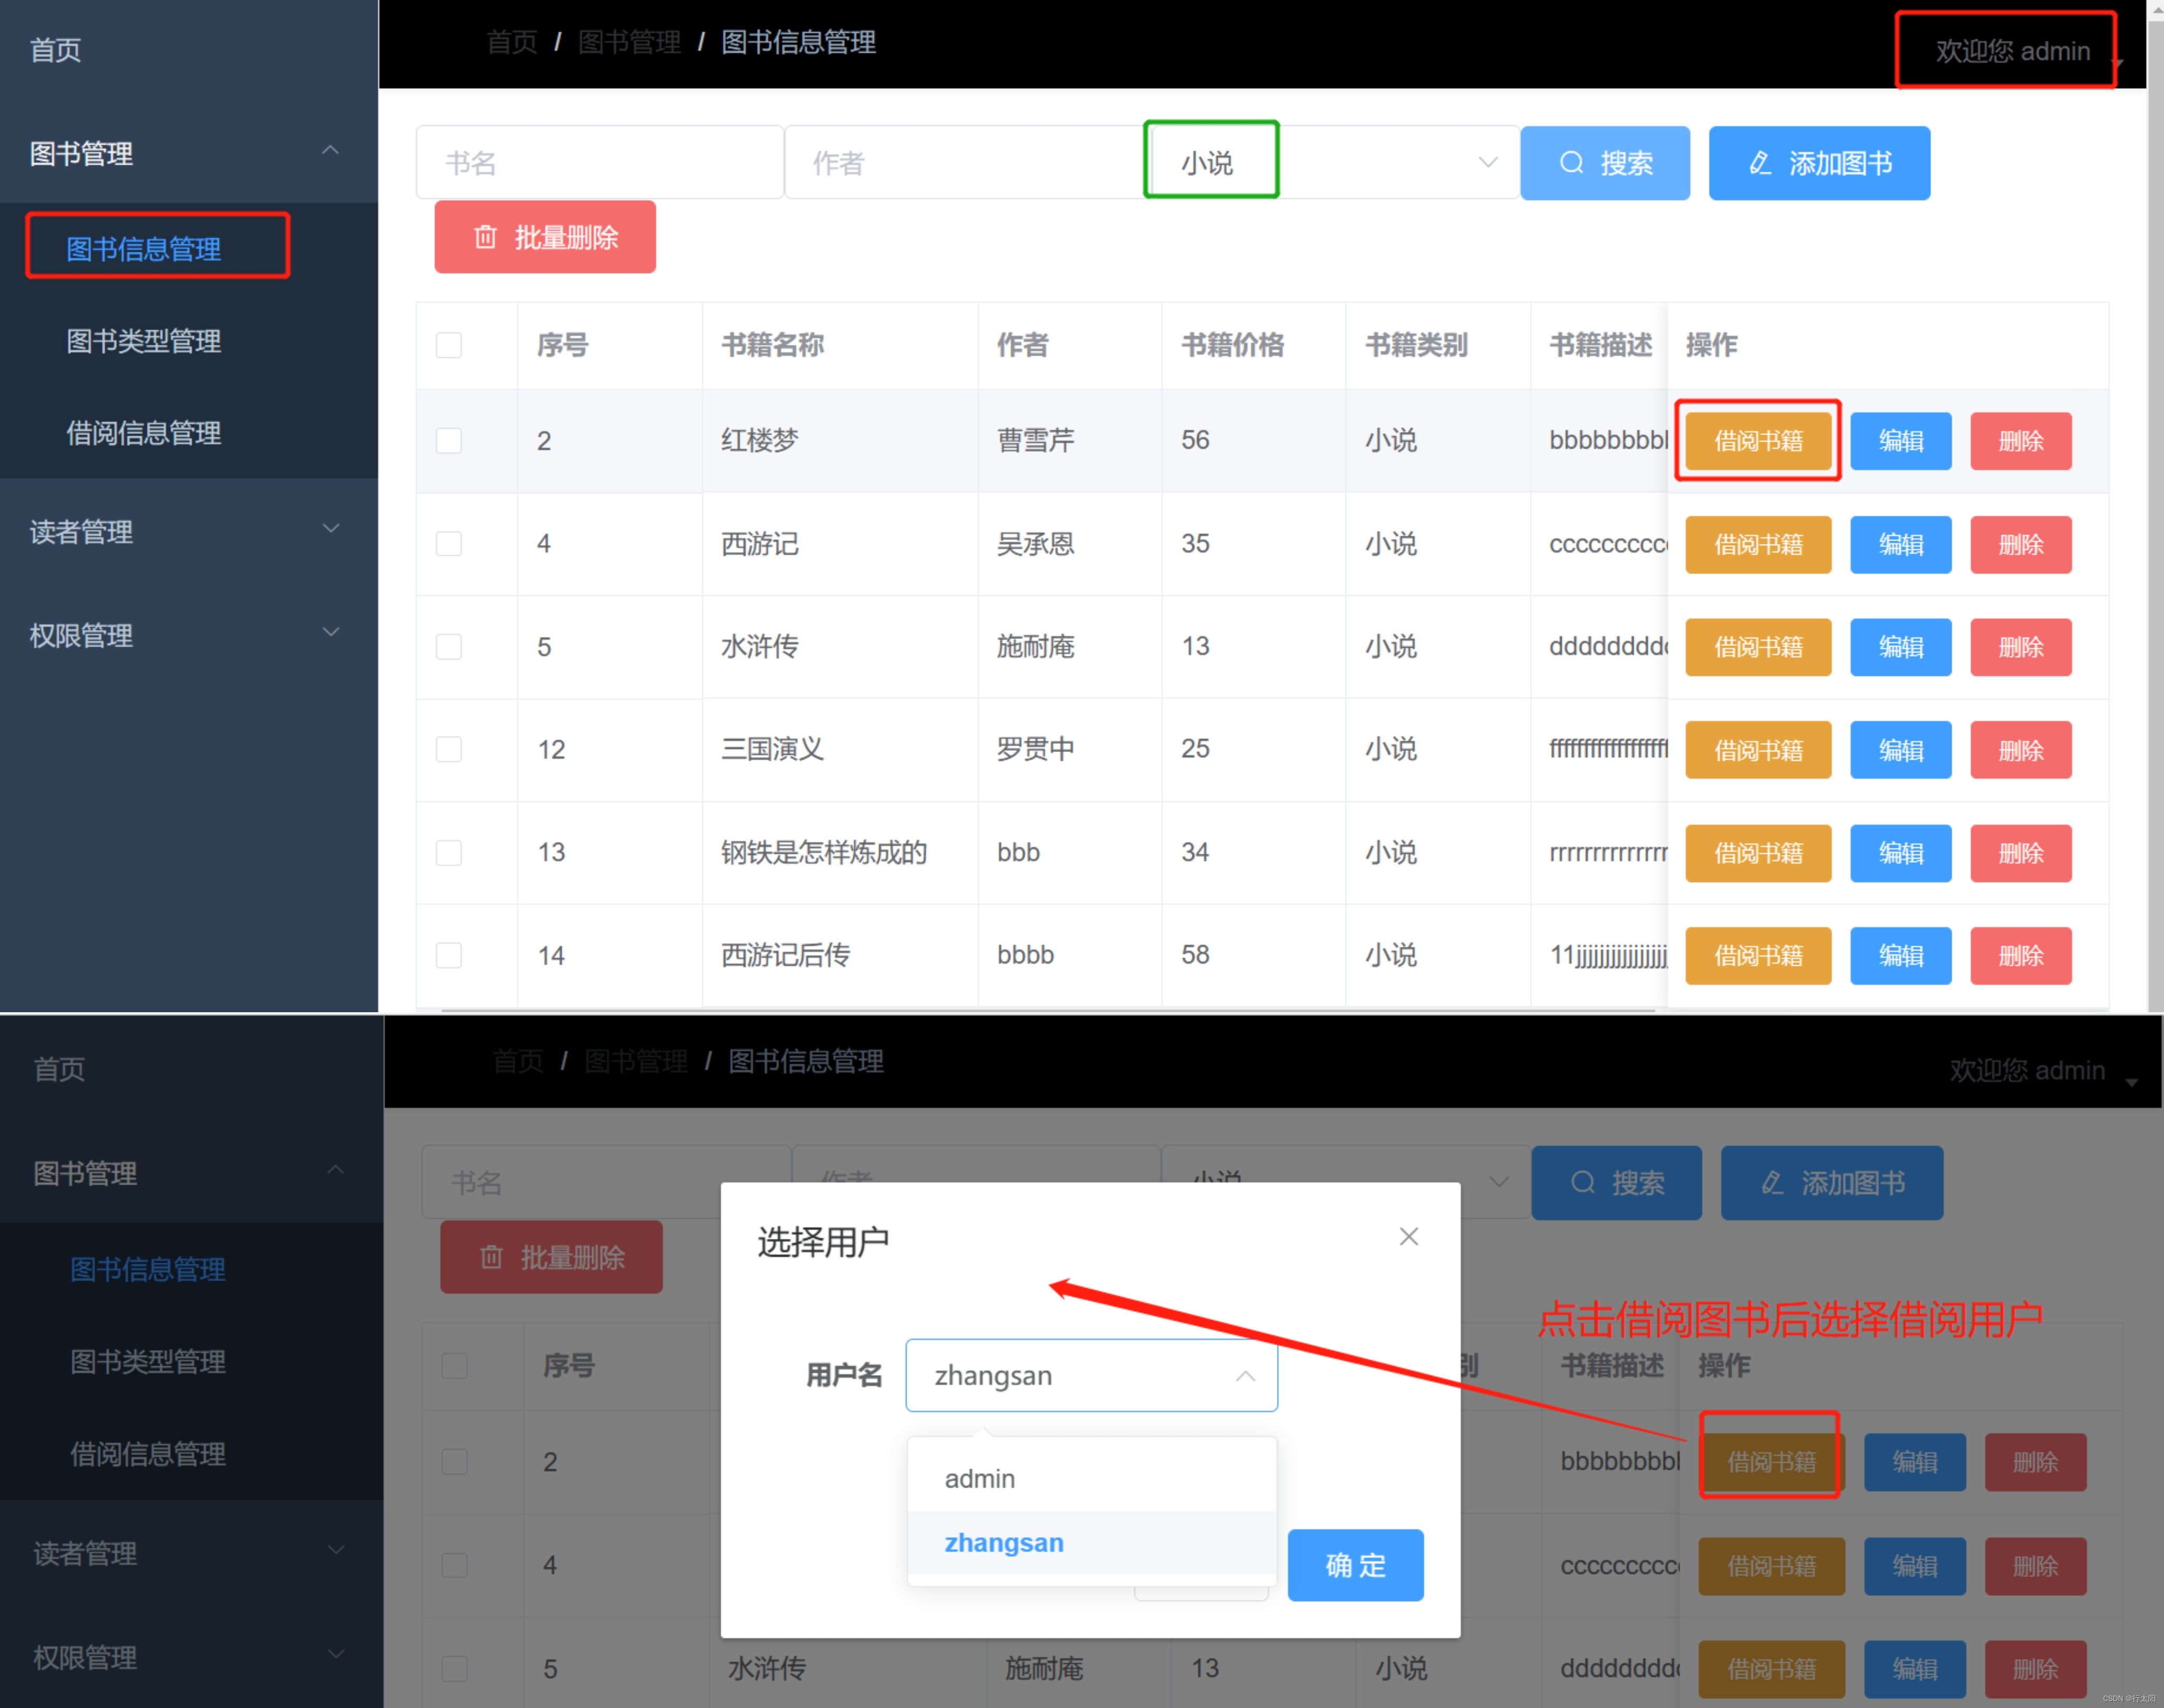
Task: Select zhangsan from the username dropdown list
Action: (x=1004, y=1543)
